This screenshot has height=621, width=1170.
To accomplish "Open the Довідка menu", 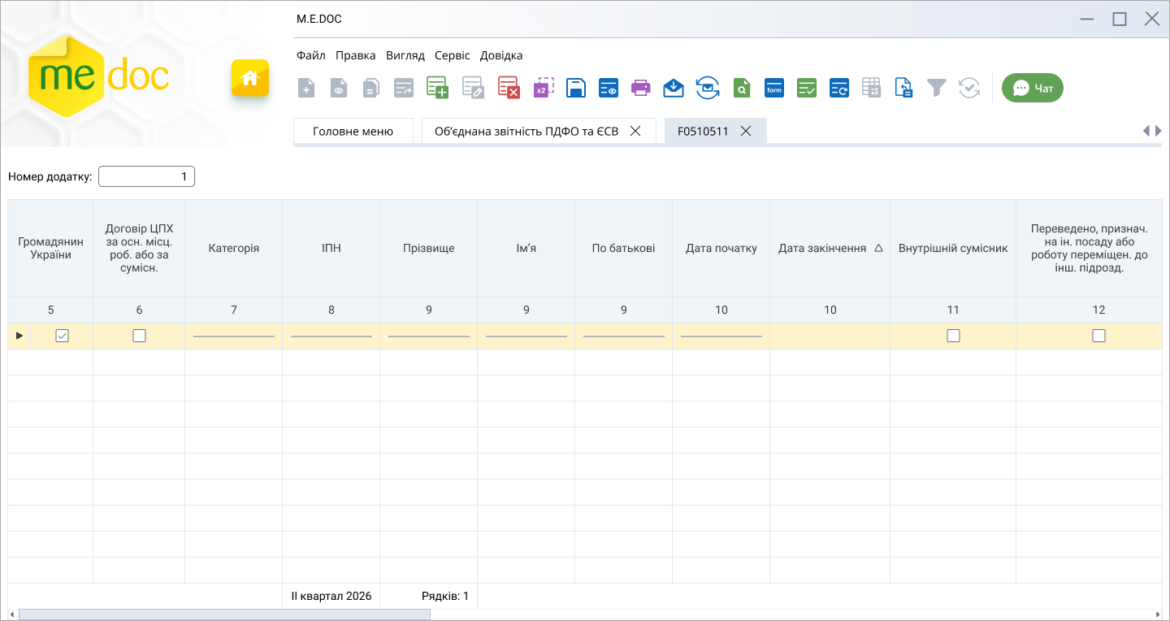I will click(x=501, y=55).
